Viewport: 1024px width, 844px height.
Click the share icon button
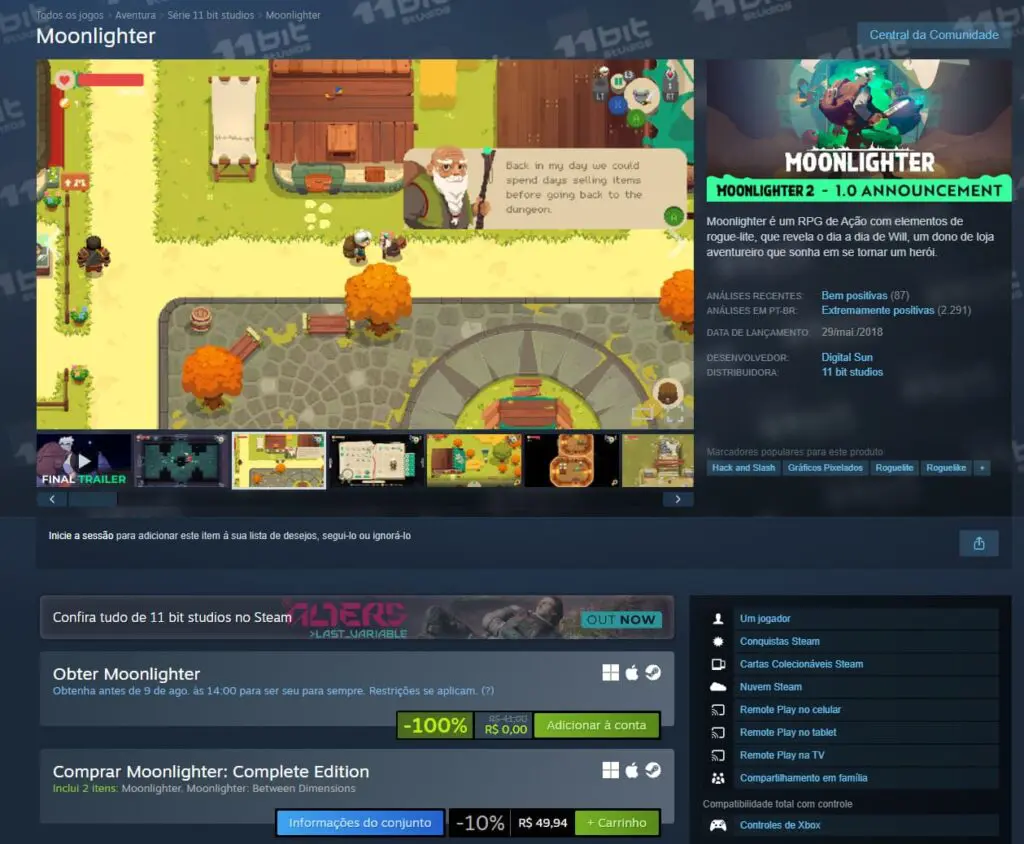978,544
